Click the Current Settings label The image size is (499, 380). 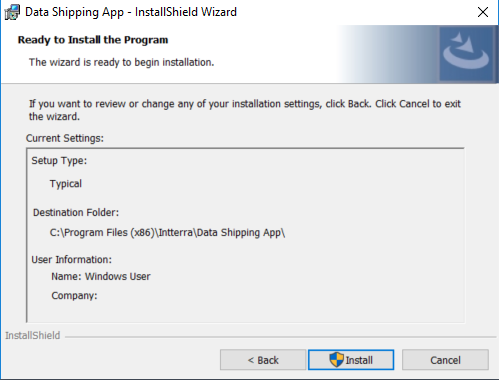(65, 138)
